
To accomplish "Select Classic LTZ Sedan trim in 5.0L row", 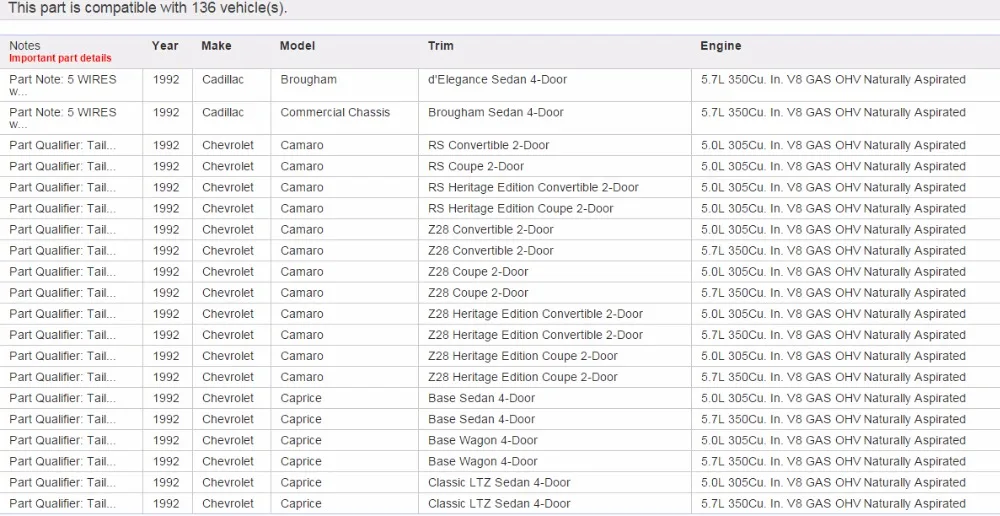I will click(499, 482).
